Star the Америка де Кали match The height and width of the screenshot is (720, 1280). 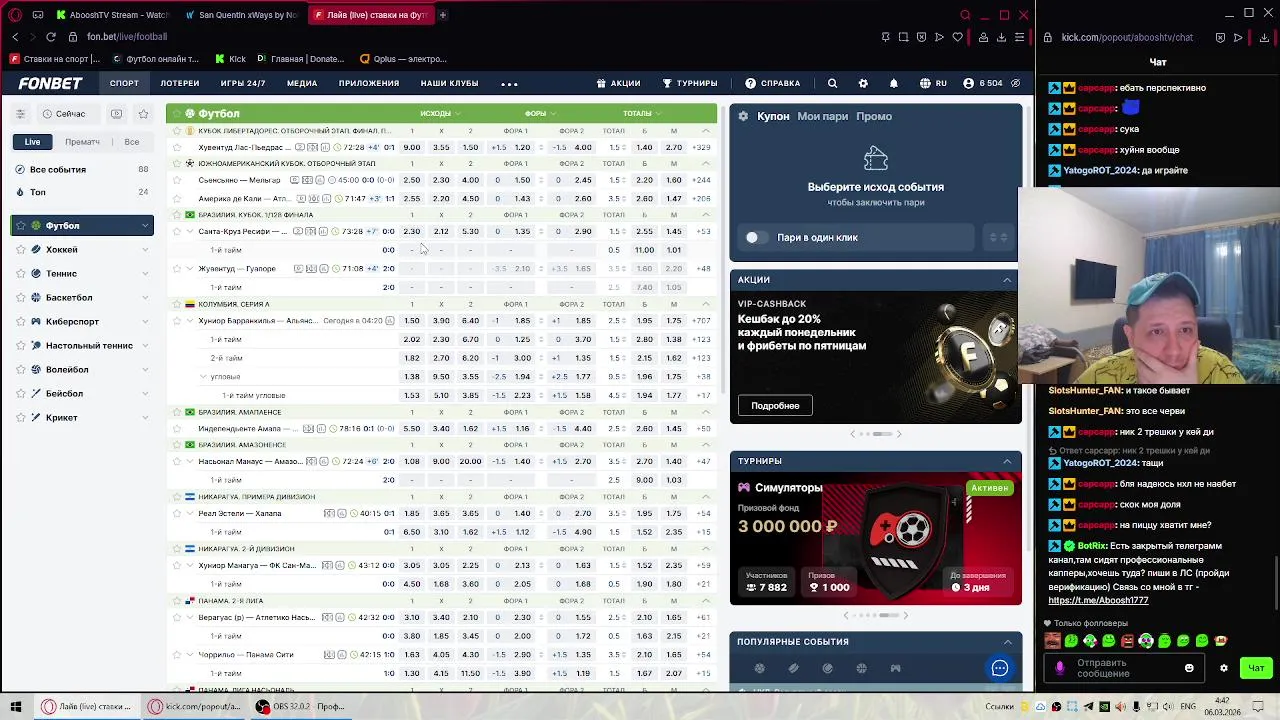pyautogui.click(x=177, y=198)
